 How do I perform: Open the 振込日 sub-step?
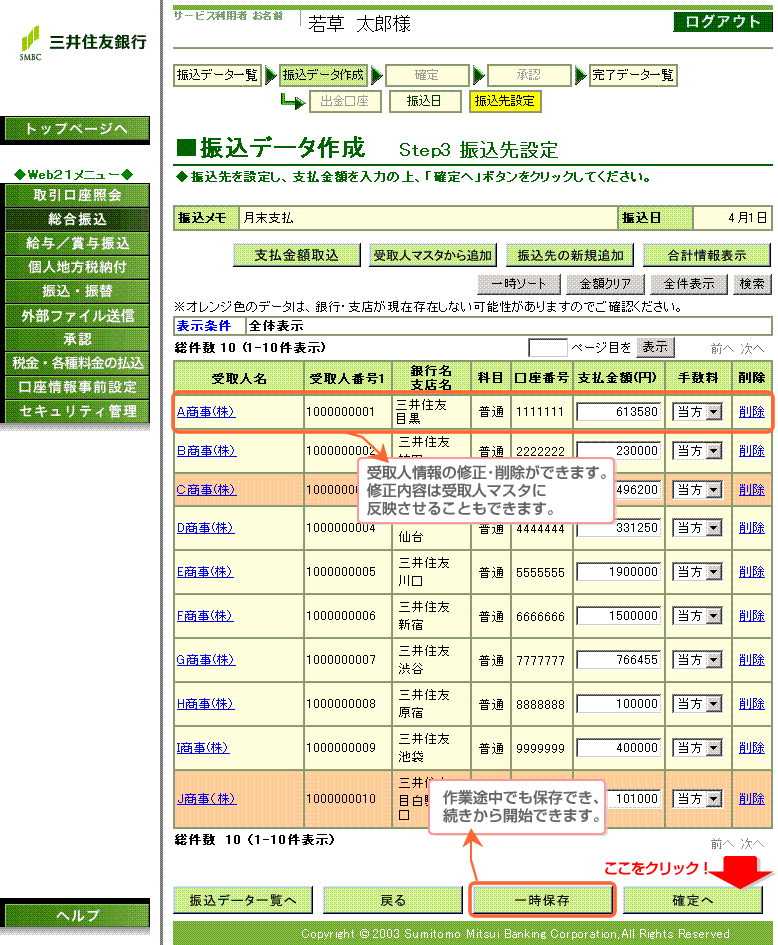pyautogui.click(x=425, y=101)
